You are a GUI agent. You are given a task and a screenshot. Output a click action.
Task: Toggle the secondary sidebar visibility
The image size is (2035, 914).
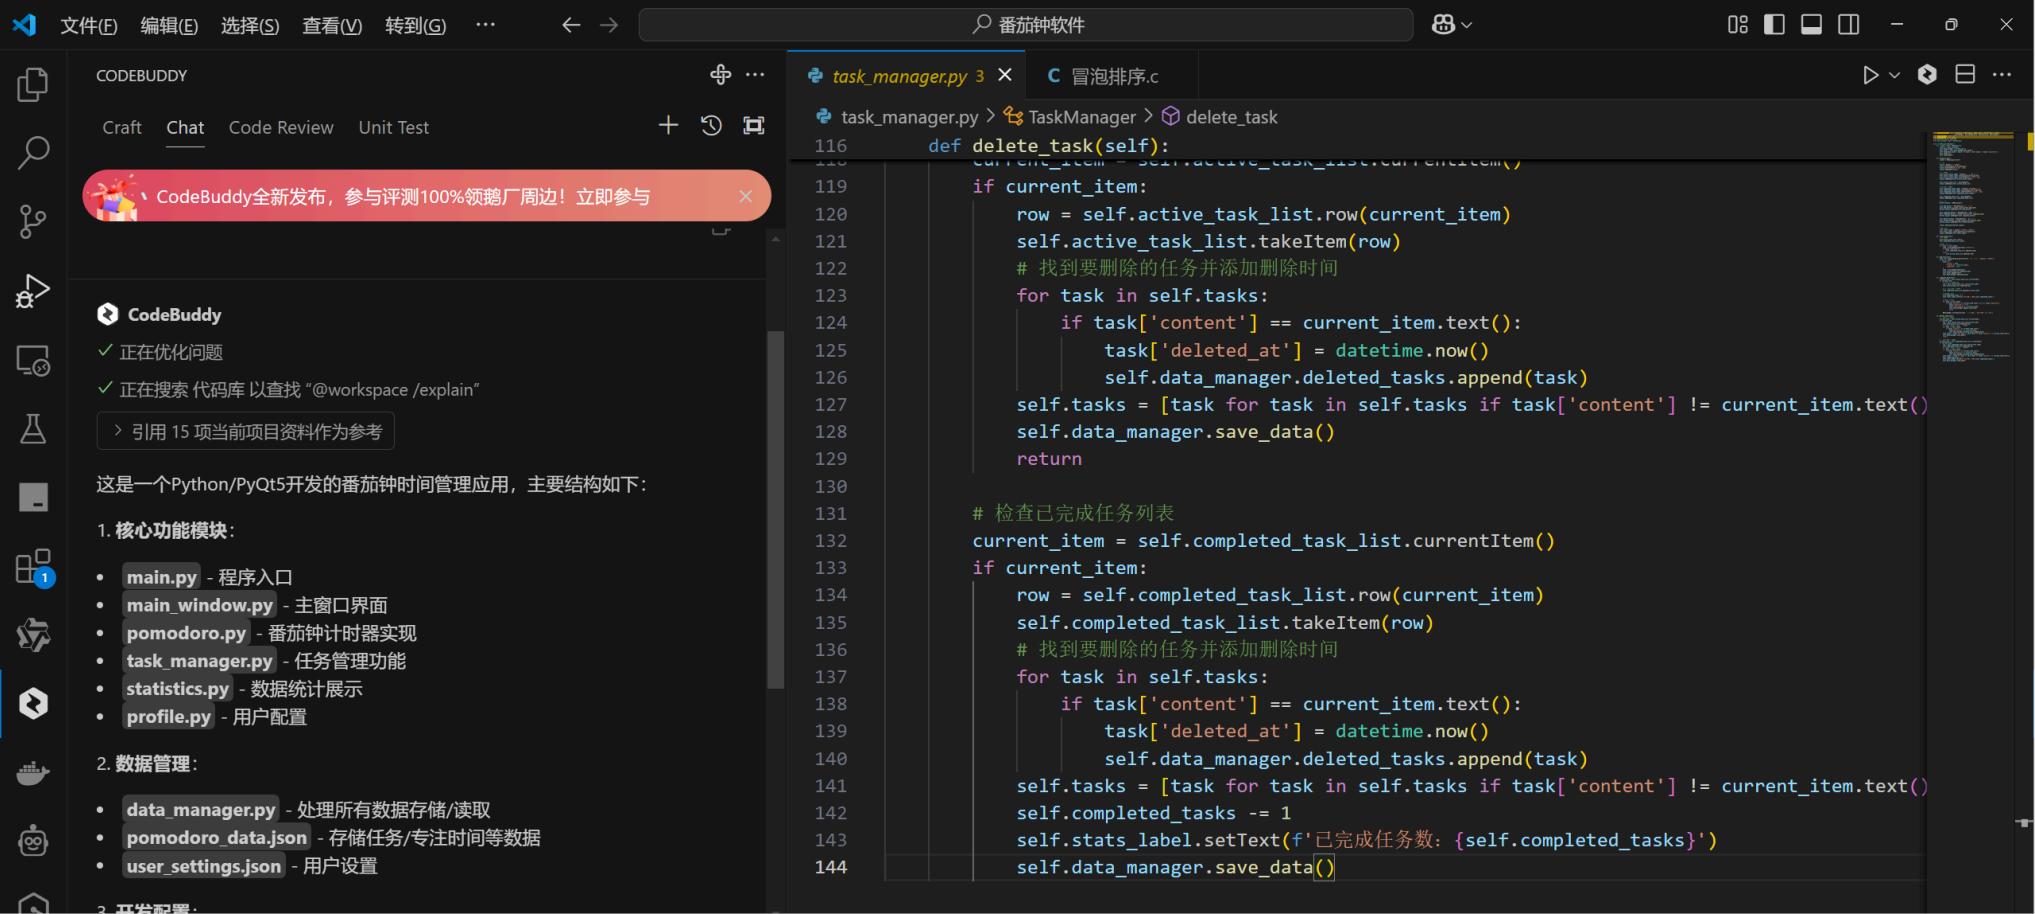click(1849, 25)
